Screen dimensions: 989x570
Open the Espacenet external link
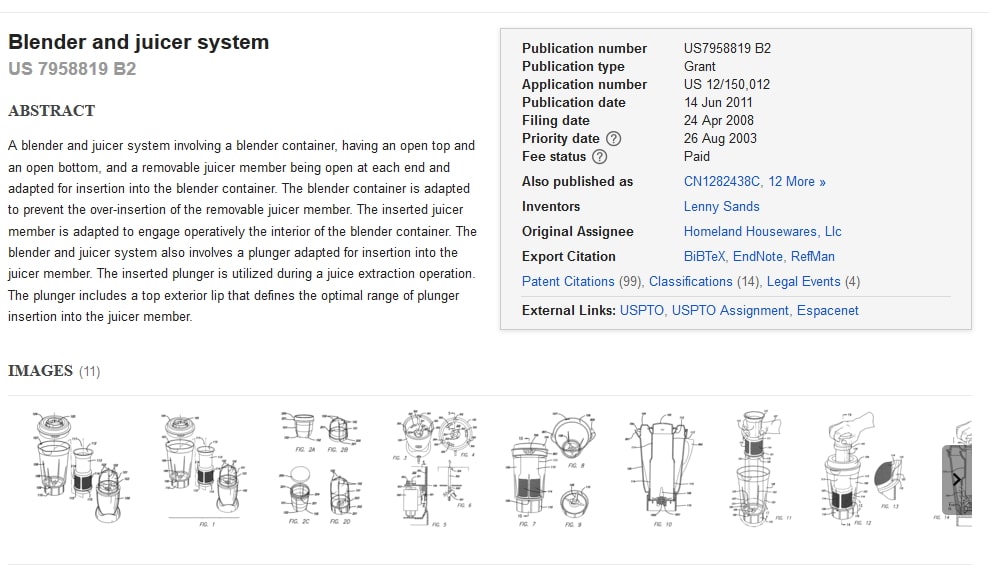pos(828,311)
